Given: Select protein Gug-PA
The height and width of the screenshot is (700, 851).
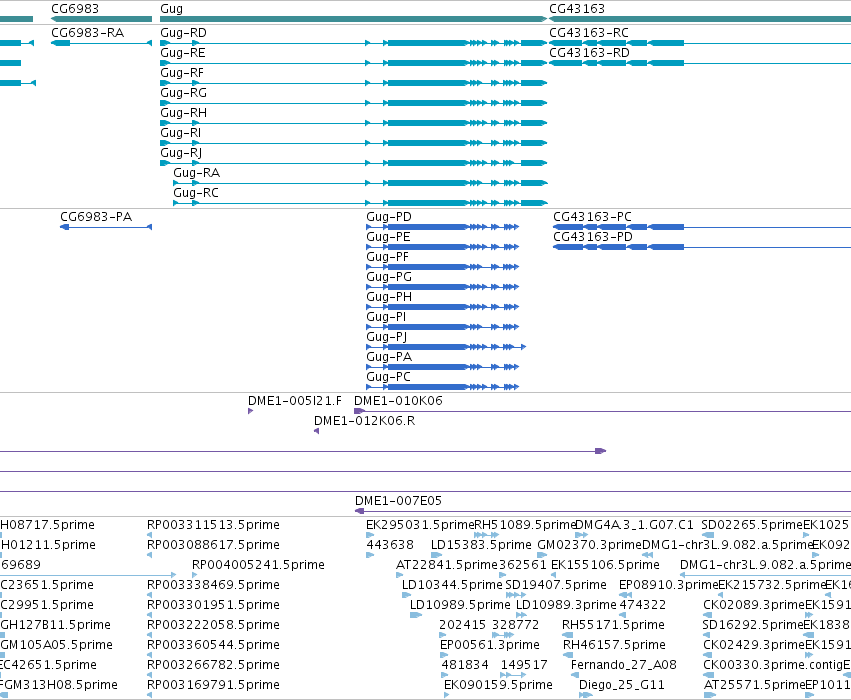Looking at the screenshot, I should tap(389, 357).
